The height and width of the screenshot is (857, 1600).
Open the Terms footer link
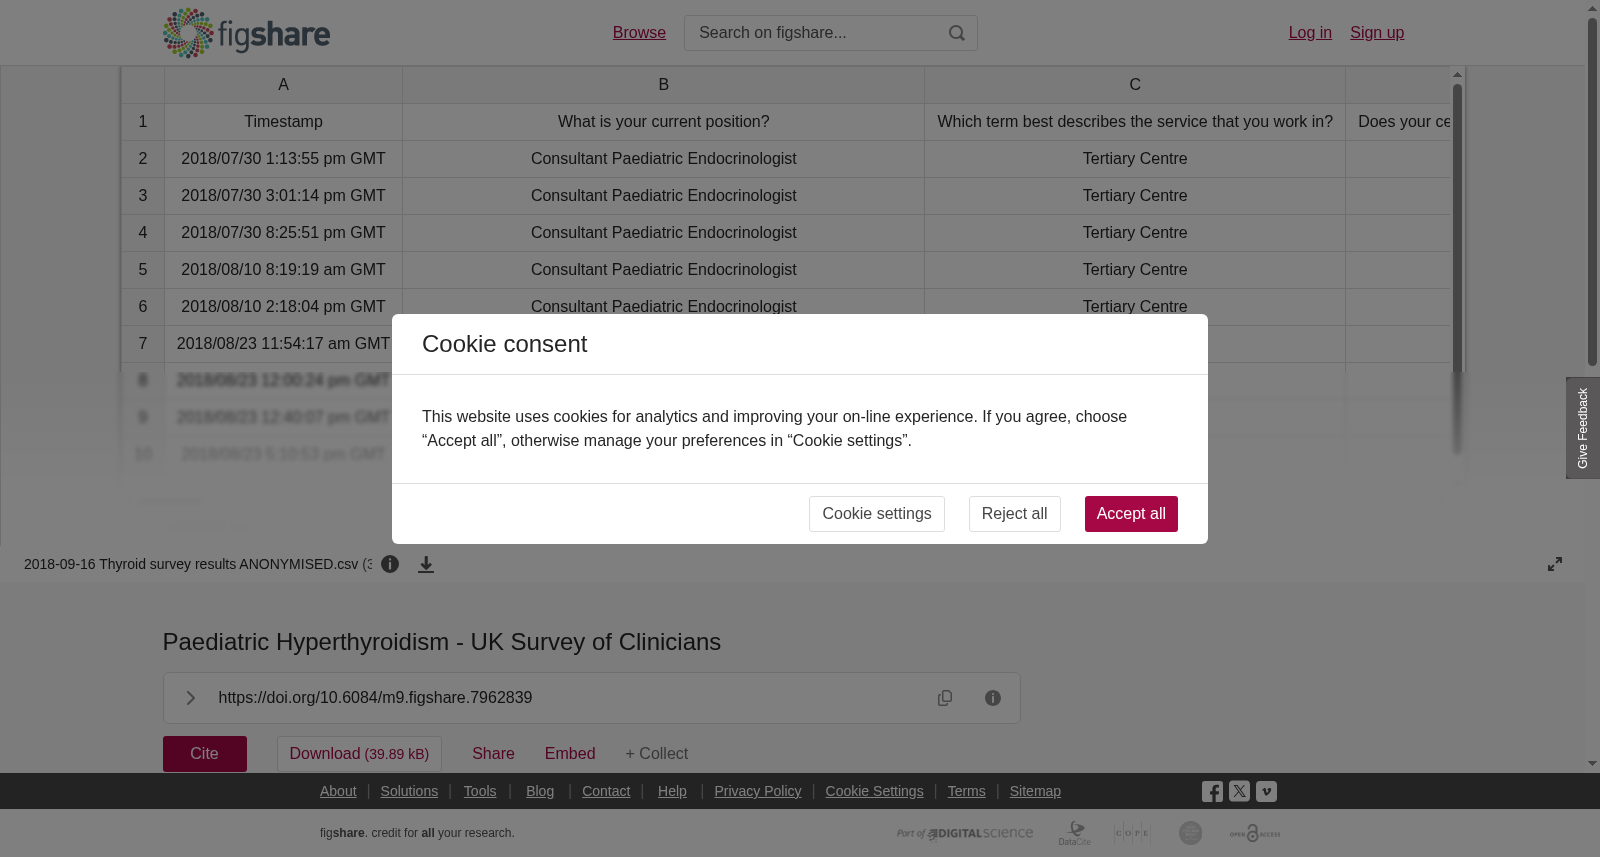click(x=966, y=791)
